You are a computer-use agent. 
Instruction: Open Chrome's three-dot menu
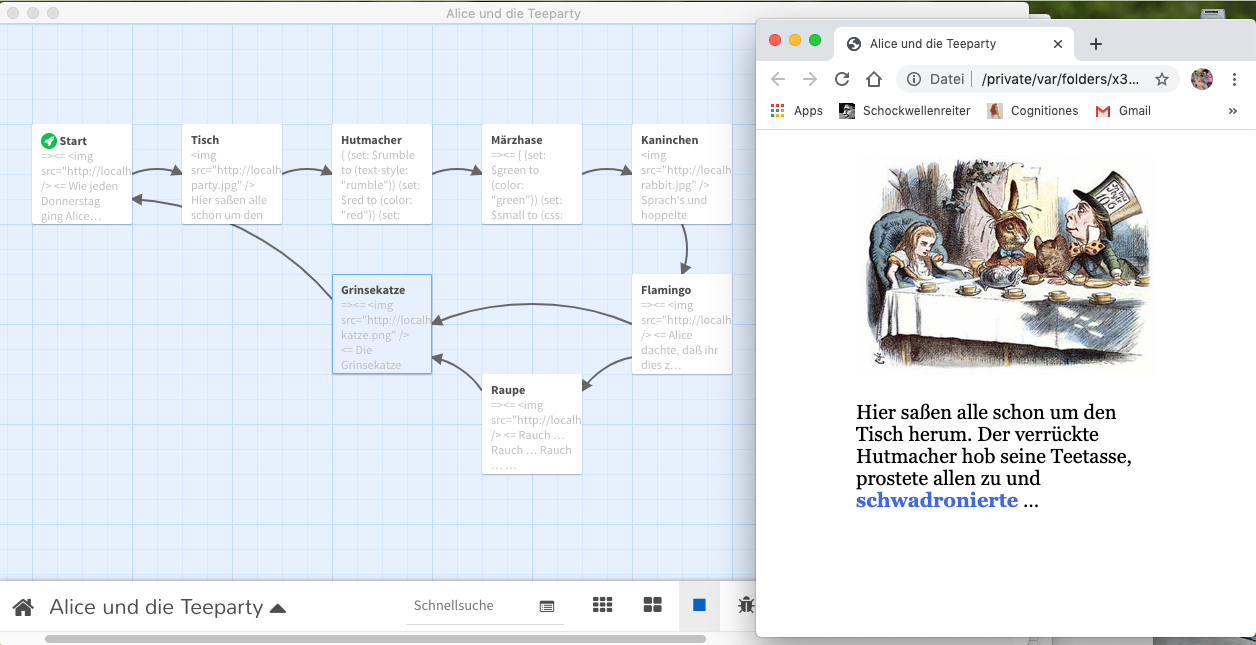pyautogui.click(x=1235, y=79)
